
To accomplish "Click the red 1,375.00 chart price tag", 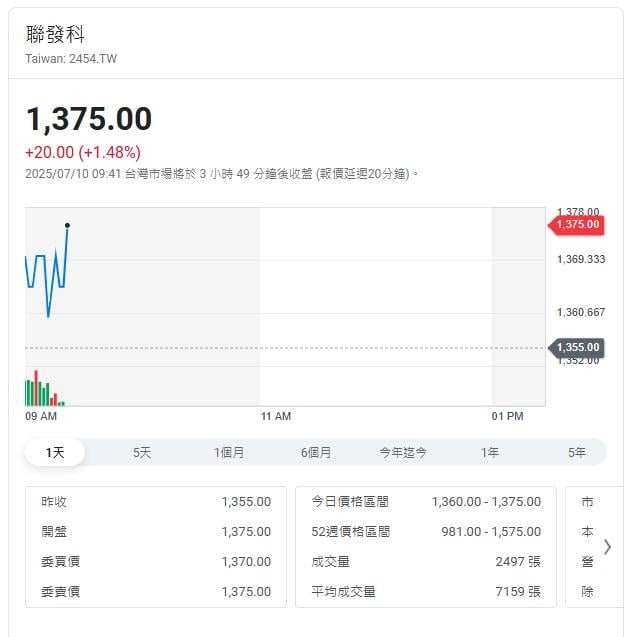I will tap(577, 224).
